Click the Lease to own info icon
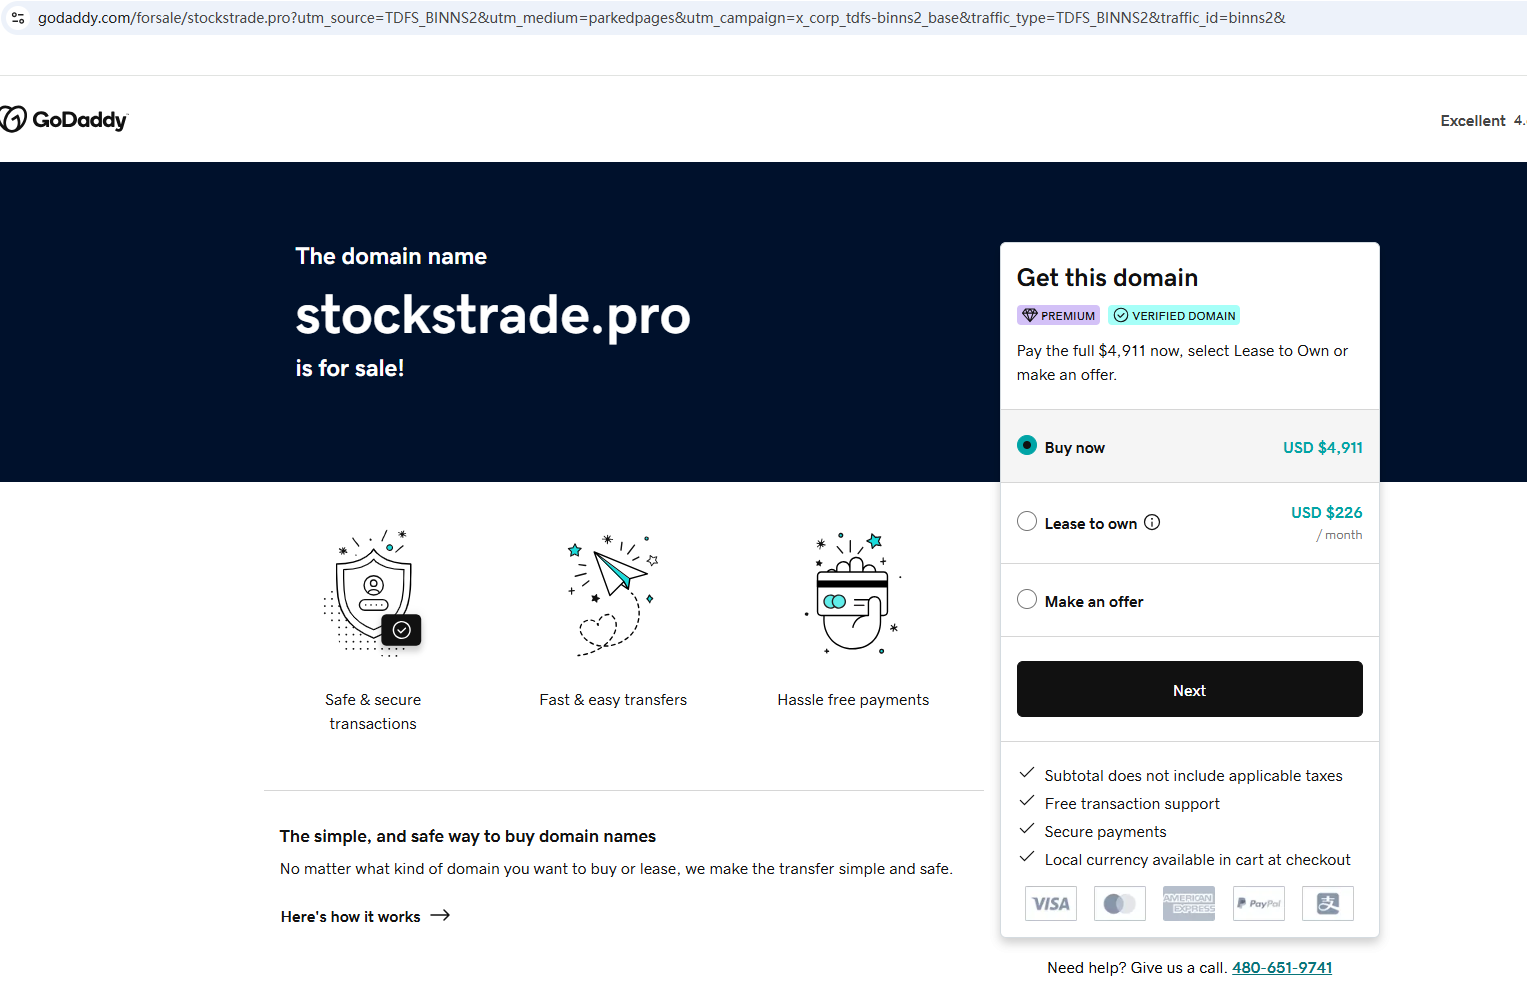 tap(1152, 522)
